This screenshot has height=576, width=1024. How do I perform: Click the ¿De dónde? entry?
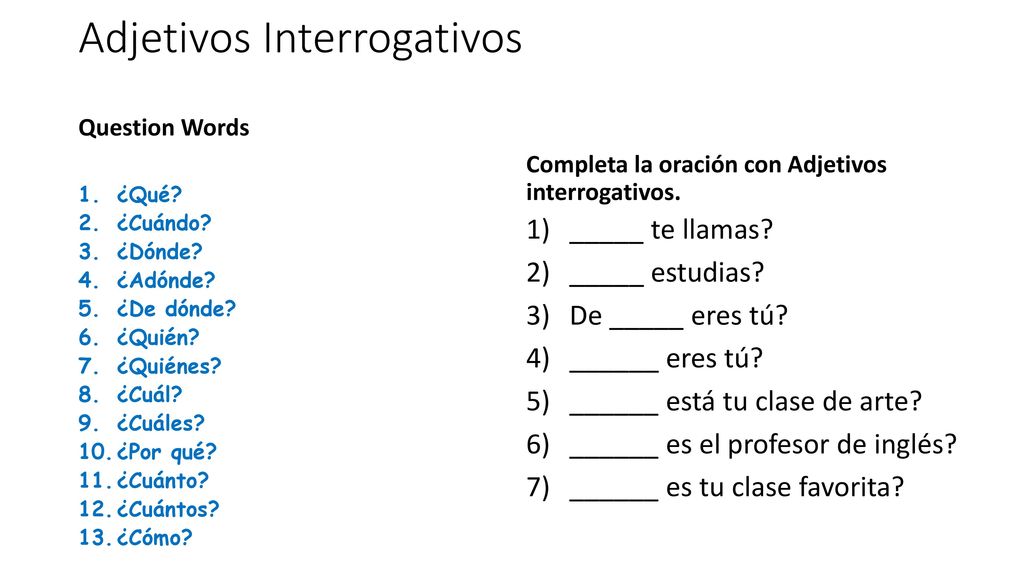[x=176, y=309]
